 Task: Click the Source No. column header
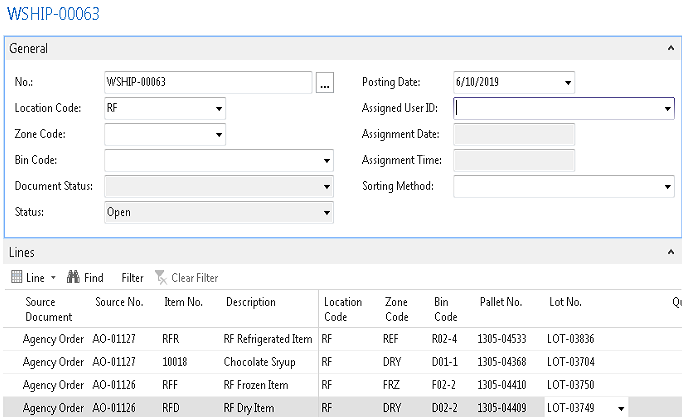pyautogui.click(x=119, y=302)
